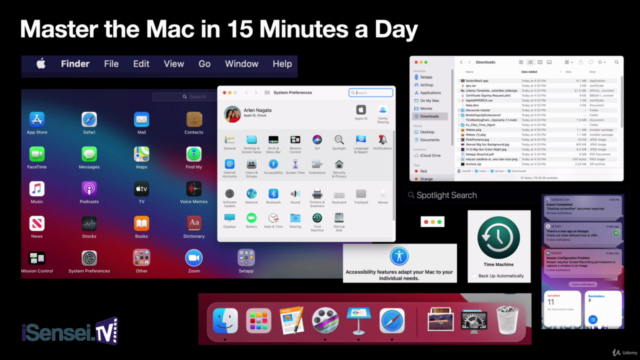
Task: Open the Window menu
Action: [x=242, y=64]
